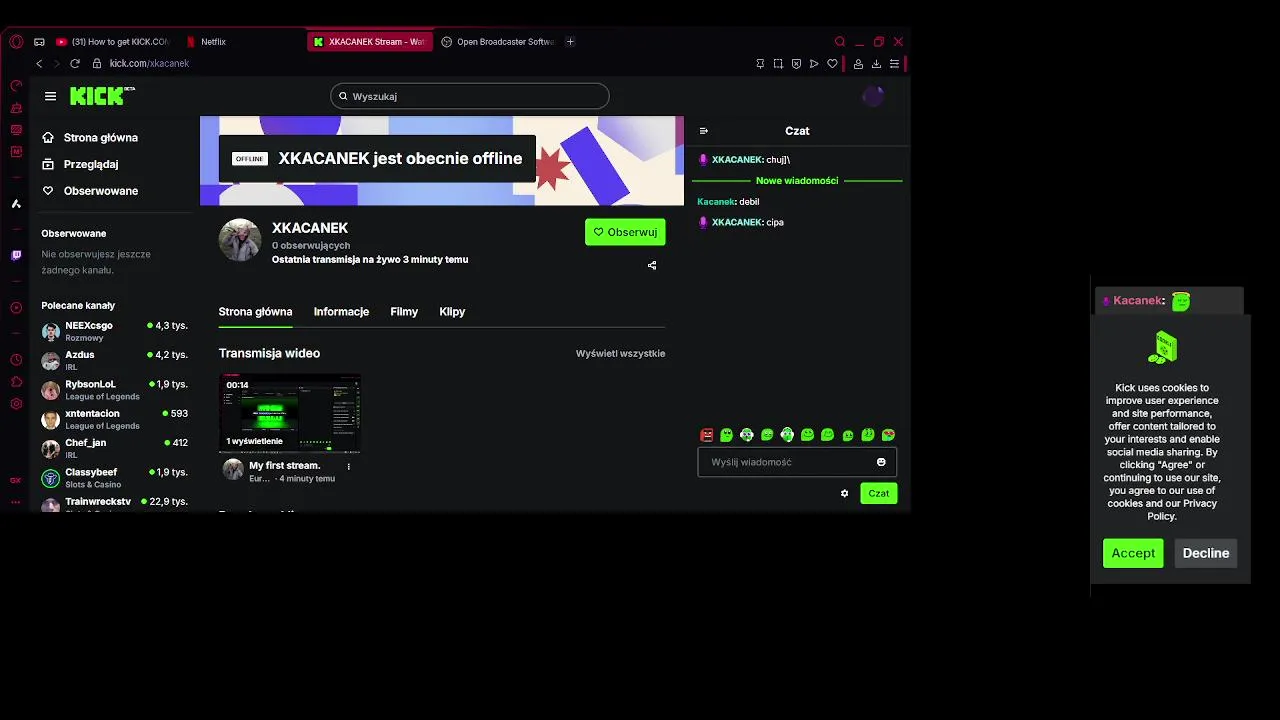Switch to the Klipy tab
The height and width of the screenshot is (720, 1280).
tap(452, 312)
